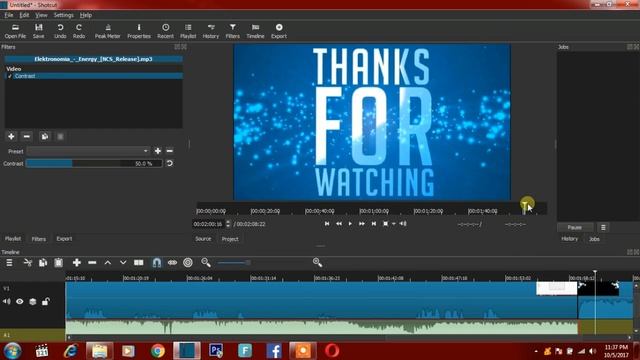Save preset with plus next to Preset
The height and width of the screenshot is (360, 640).
(158, 151)
